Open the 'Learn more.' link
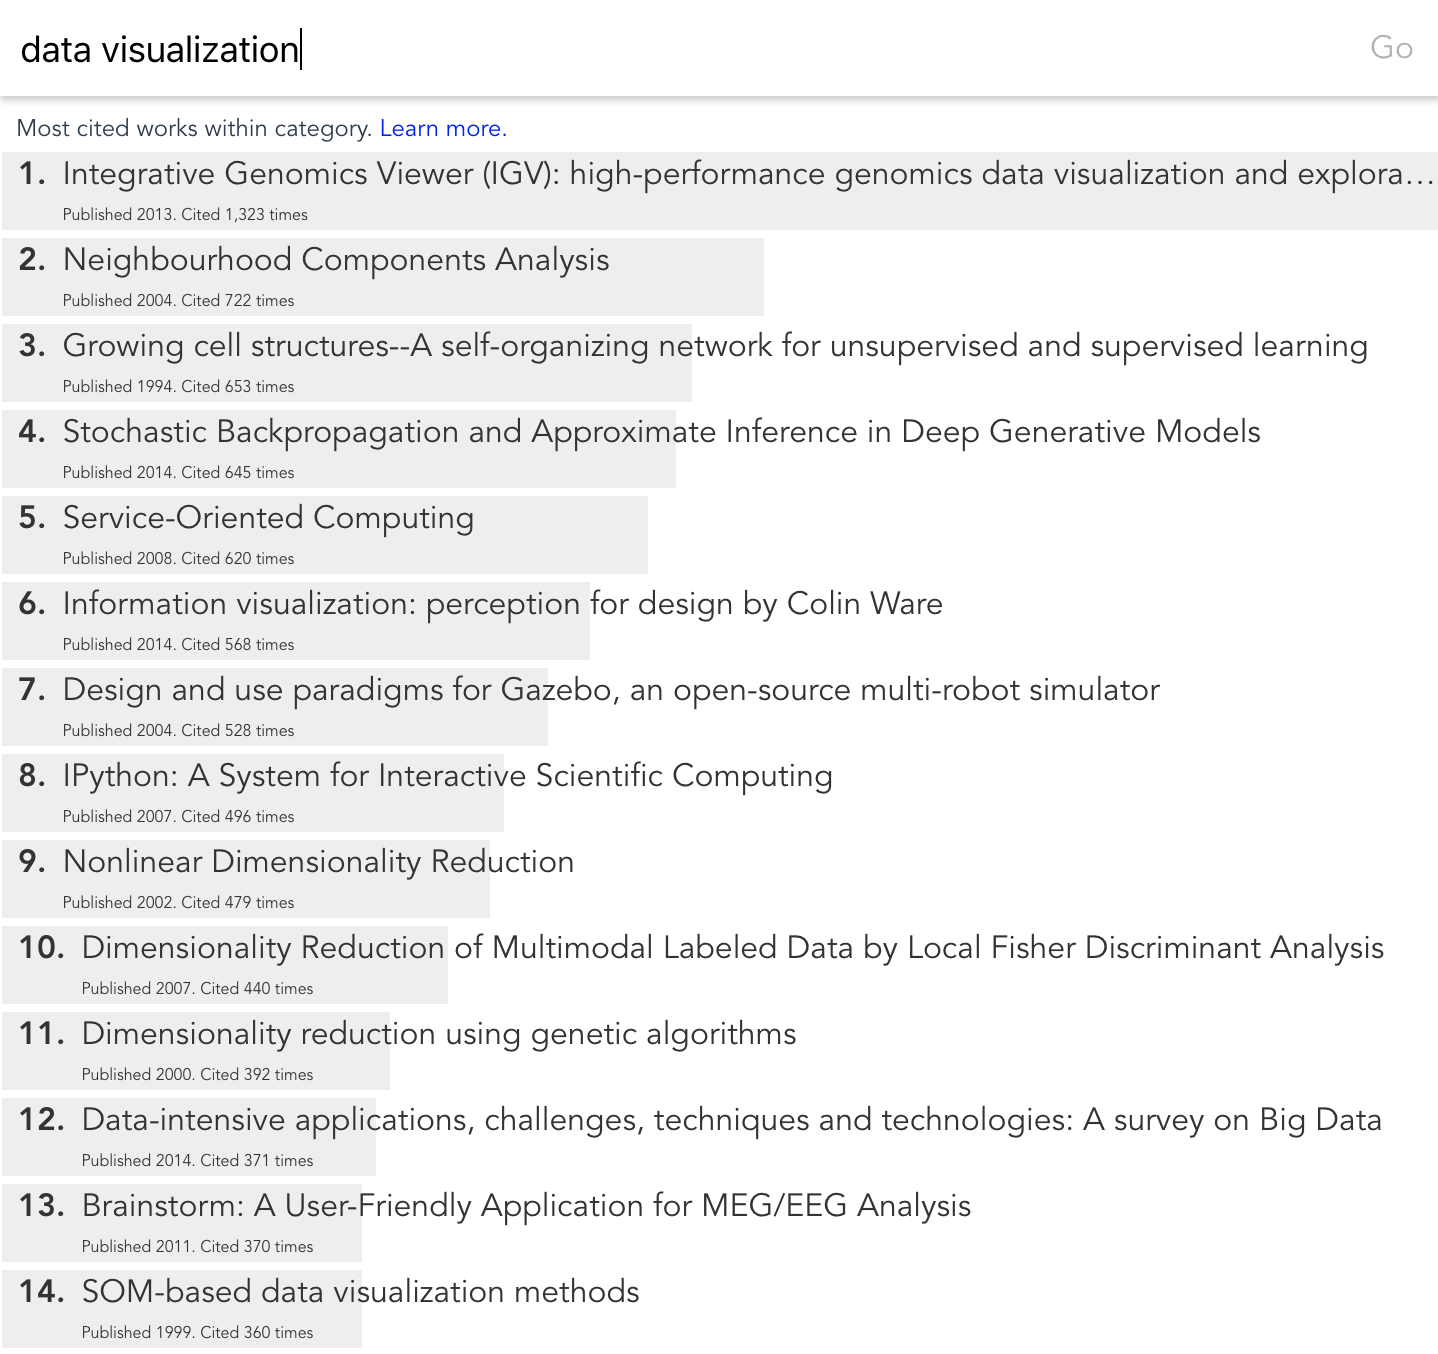 tap(443, 129)
